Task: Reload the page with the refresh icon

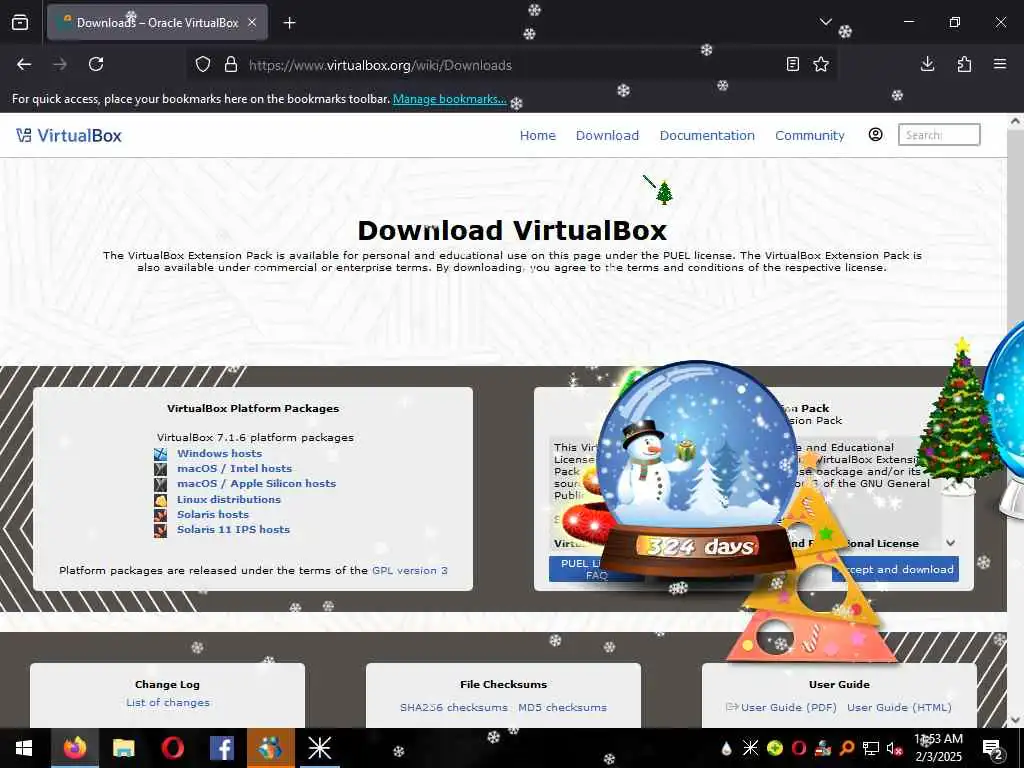Action: click(x=96, y=64)
